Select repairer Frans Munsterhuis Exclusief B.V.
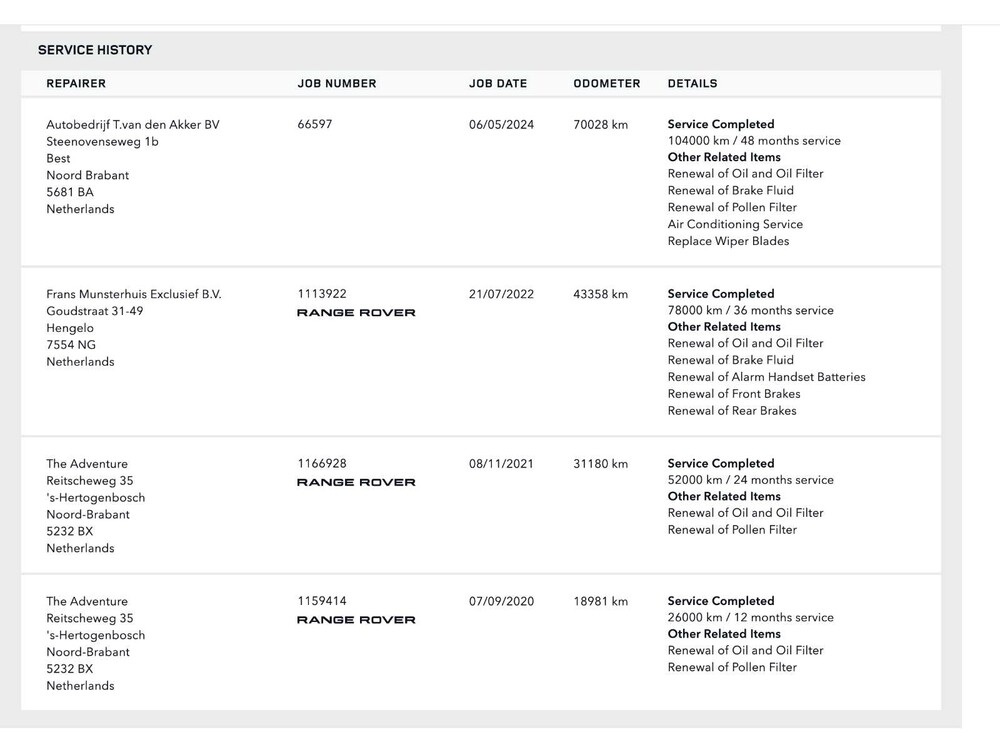 coord(134,294)
